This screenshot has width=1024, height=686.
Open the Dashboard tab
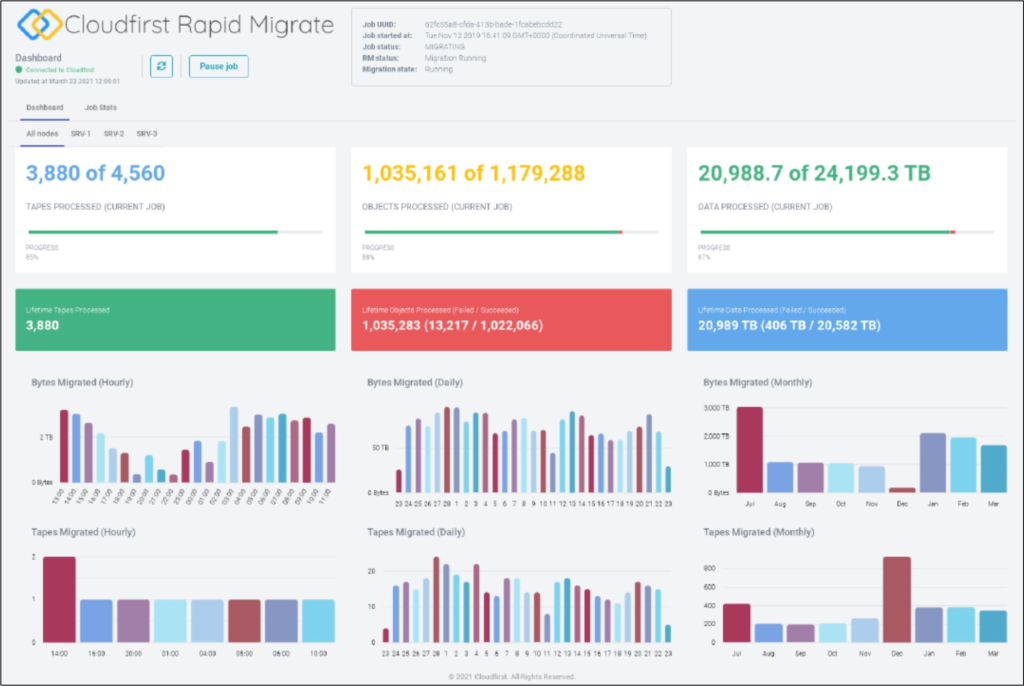pyautogui.click(x=45, y=107)
